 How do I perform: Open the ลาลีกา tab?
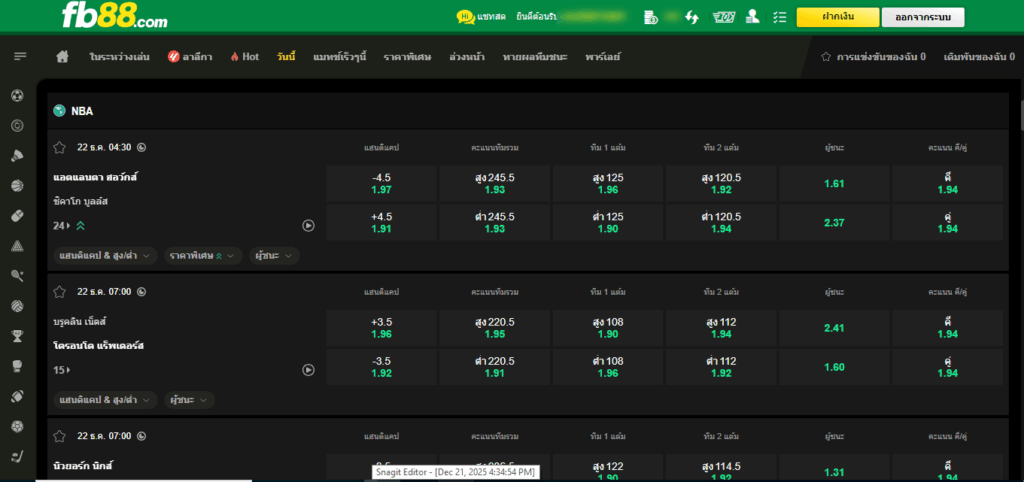pyautogui.click(x=189, y=57)
